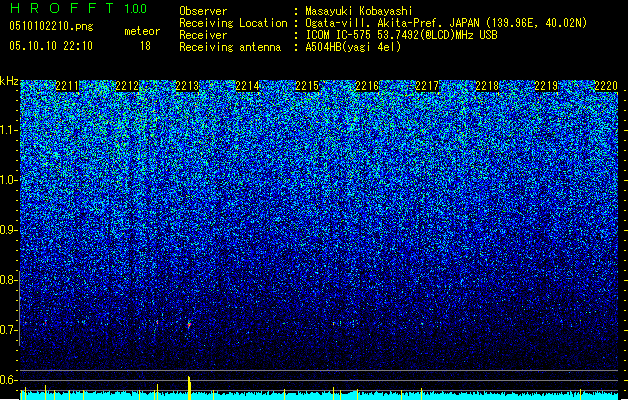629x400 pixels.
Task: Click the Receiving Location label
Action: pyautogui.click(x=233, y=23)
